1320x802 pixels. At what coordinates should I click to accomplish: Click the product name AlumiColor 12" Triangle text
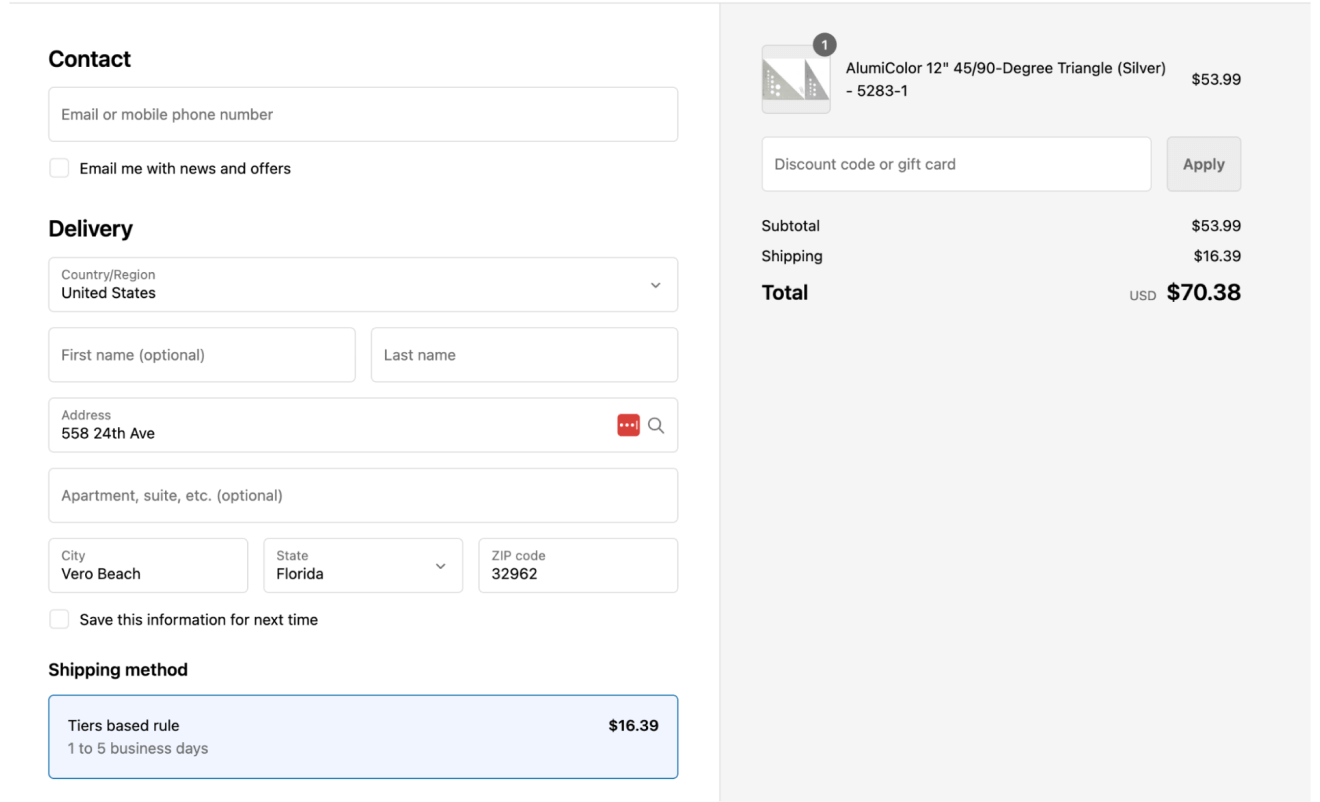[1006, 79]
